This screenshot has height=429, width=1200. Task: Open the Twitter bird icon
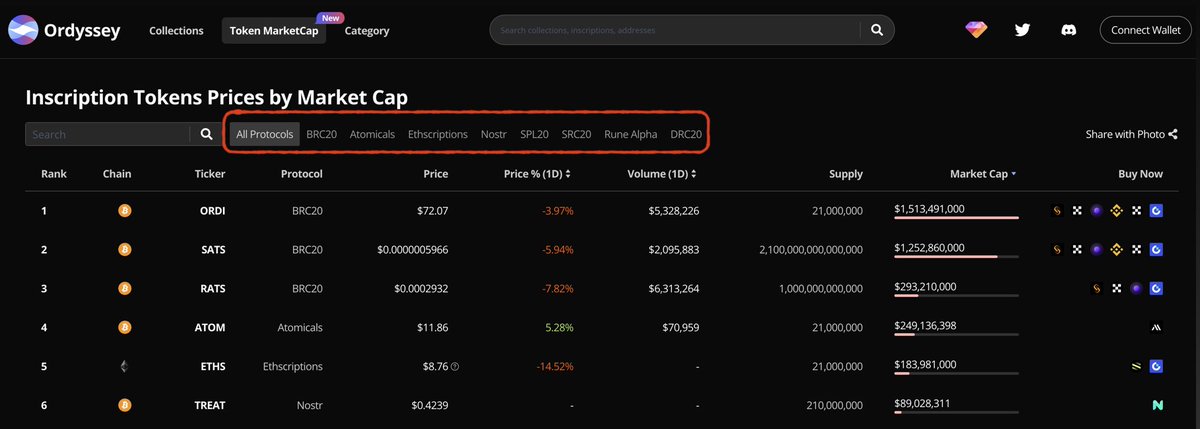pos(1022,30)
